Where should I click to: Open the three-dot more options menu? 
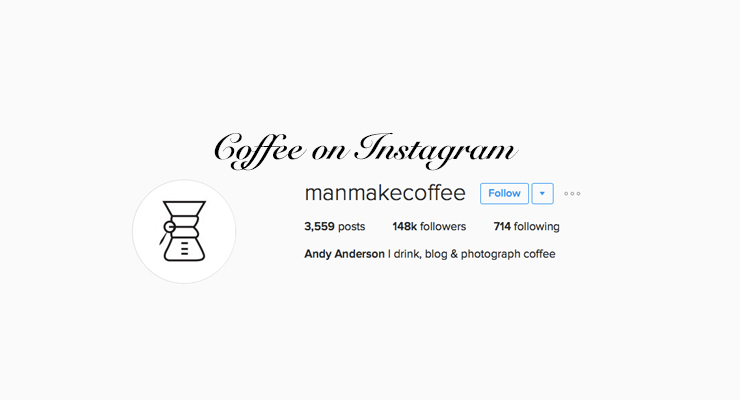(x=572, y=193)
